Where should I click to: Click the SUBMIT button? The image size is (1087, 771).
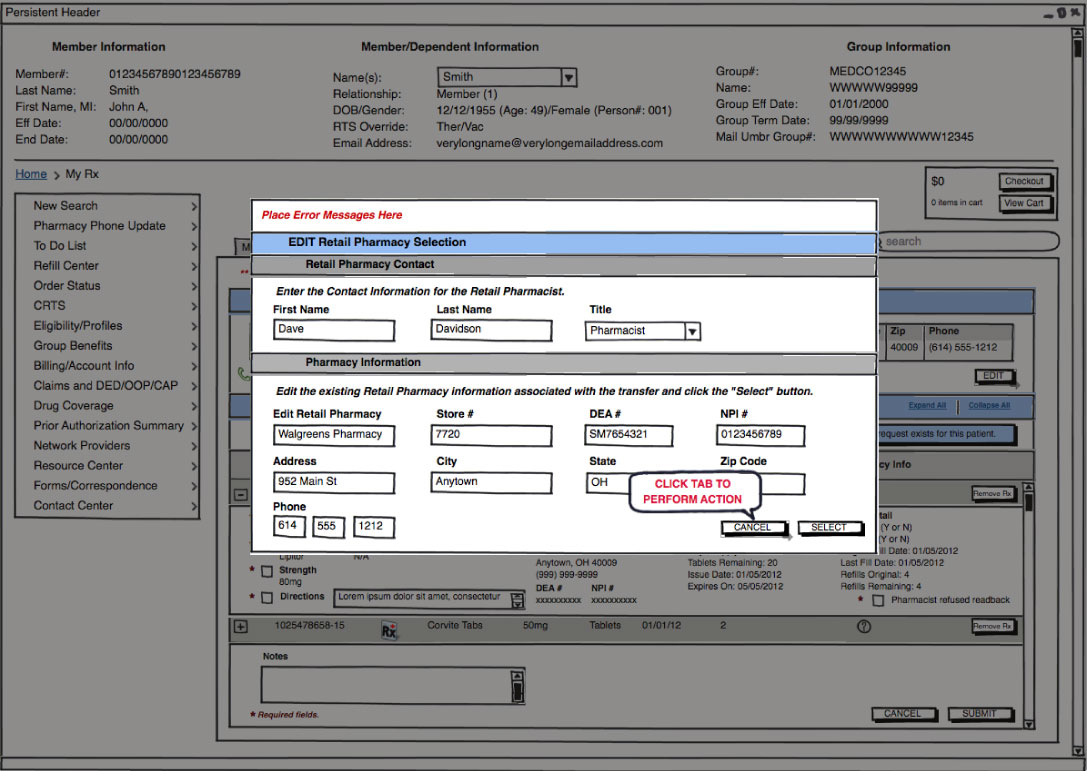[979, 714]
